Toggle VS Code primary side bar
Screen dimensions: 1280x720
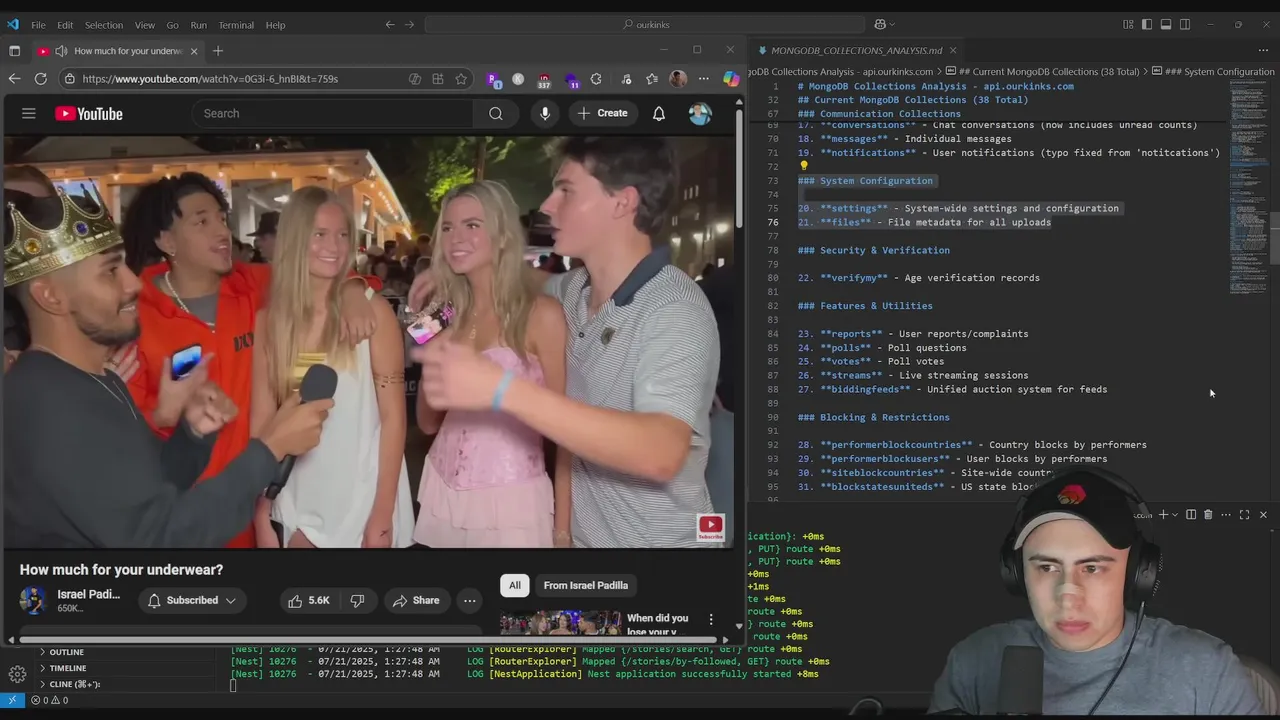[x=1147, y=24]
